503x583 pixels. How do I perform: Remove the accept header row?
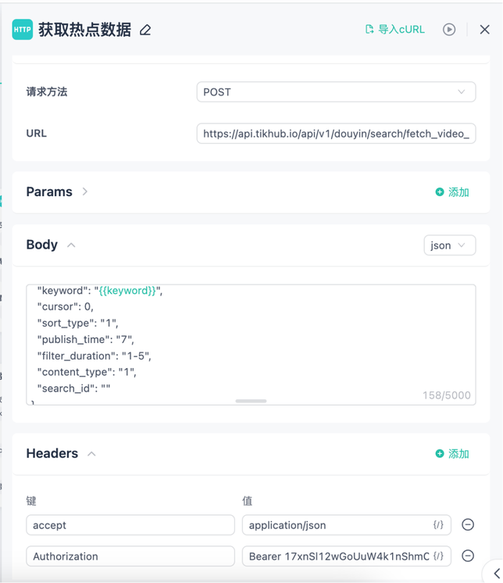468,525
